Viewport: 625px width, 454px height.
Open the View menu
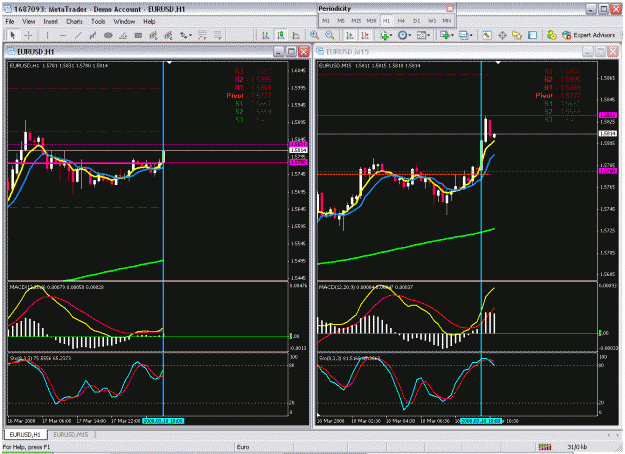28,21
